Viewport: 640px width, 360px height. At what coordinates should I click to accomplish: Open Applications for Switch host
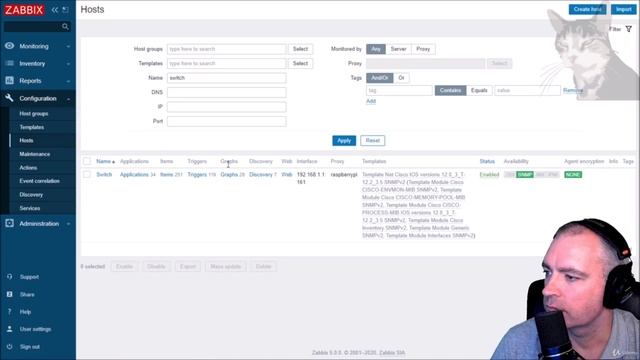click(134, 174)
